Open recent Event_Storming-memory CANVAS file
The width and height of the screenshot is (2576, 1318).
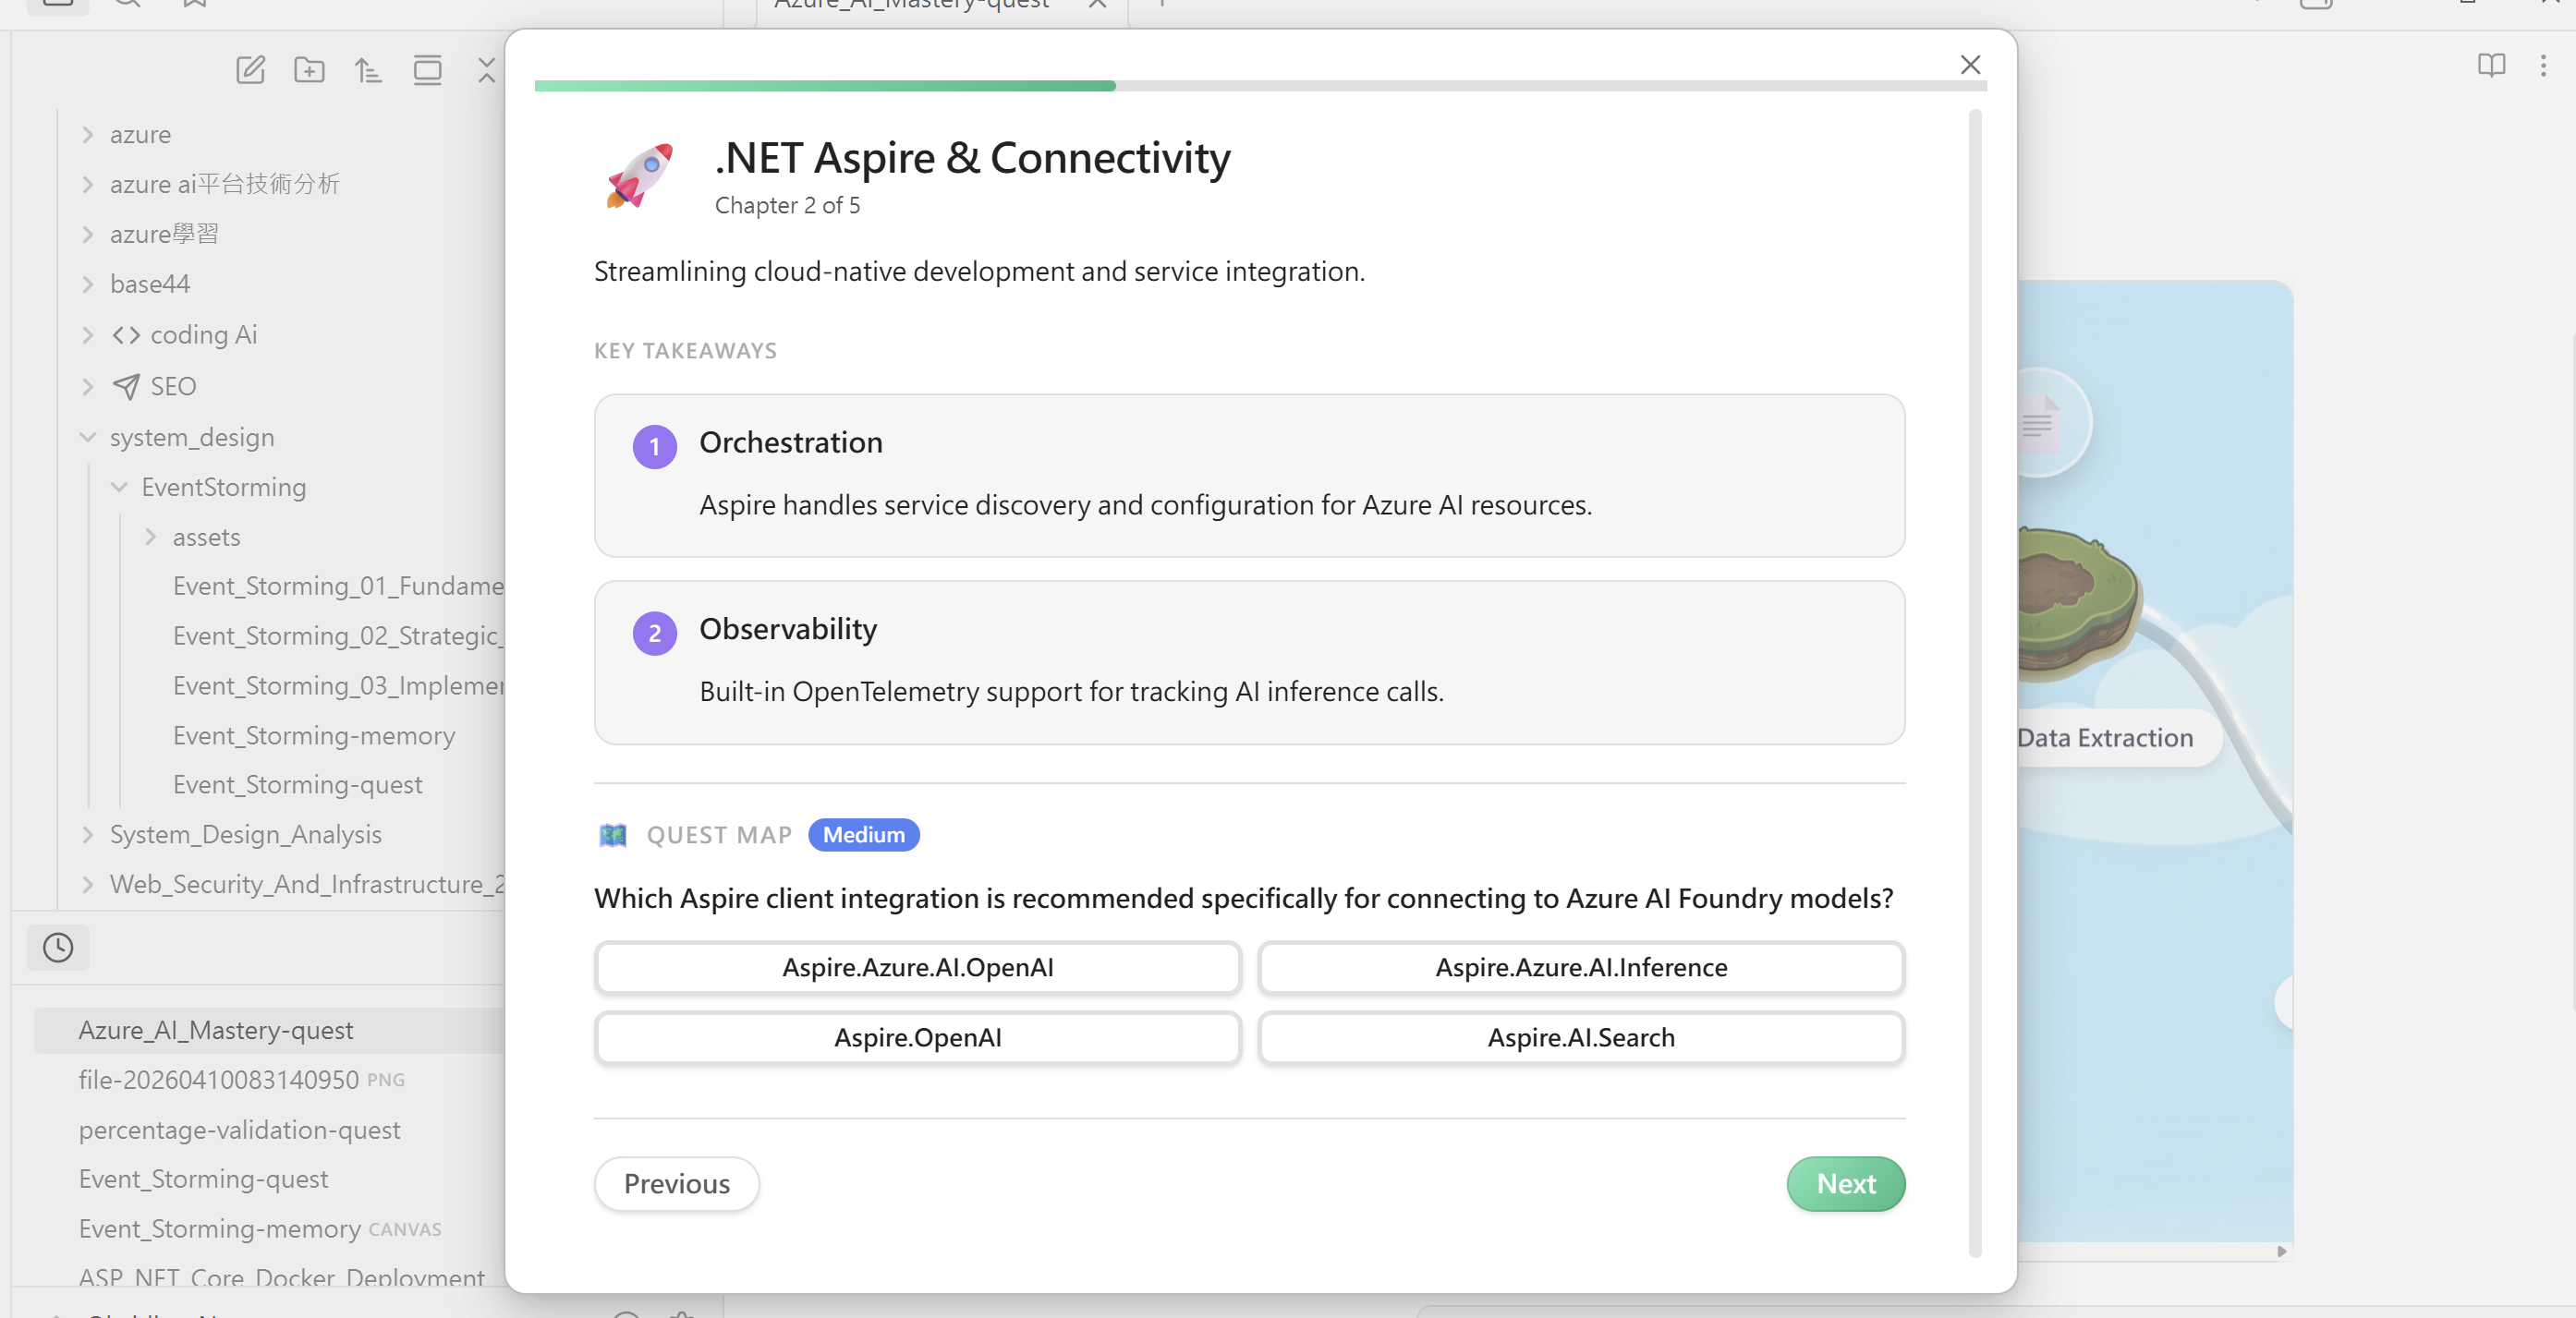(260, 1229)
